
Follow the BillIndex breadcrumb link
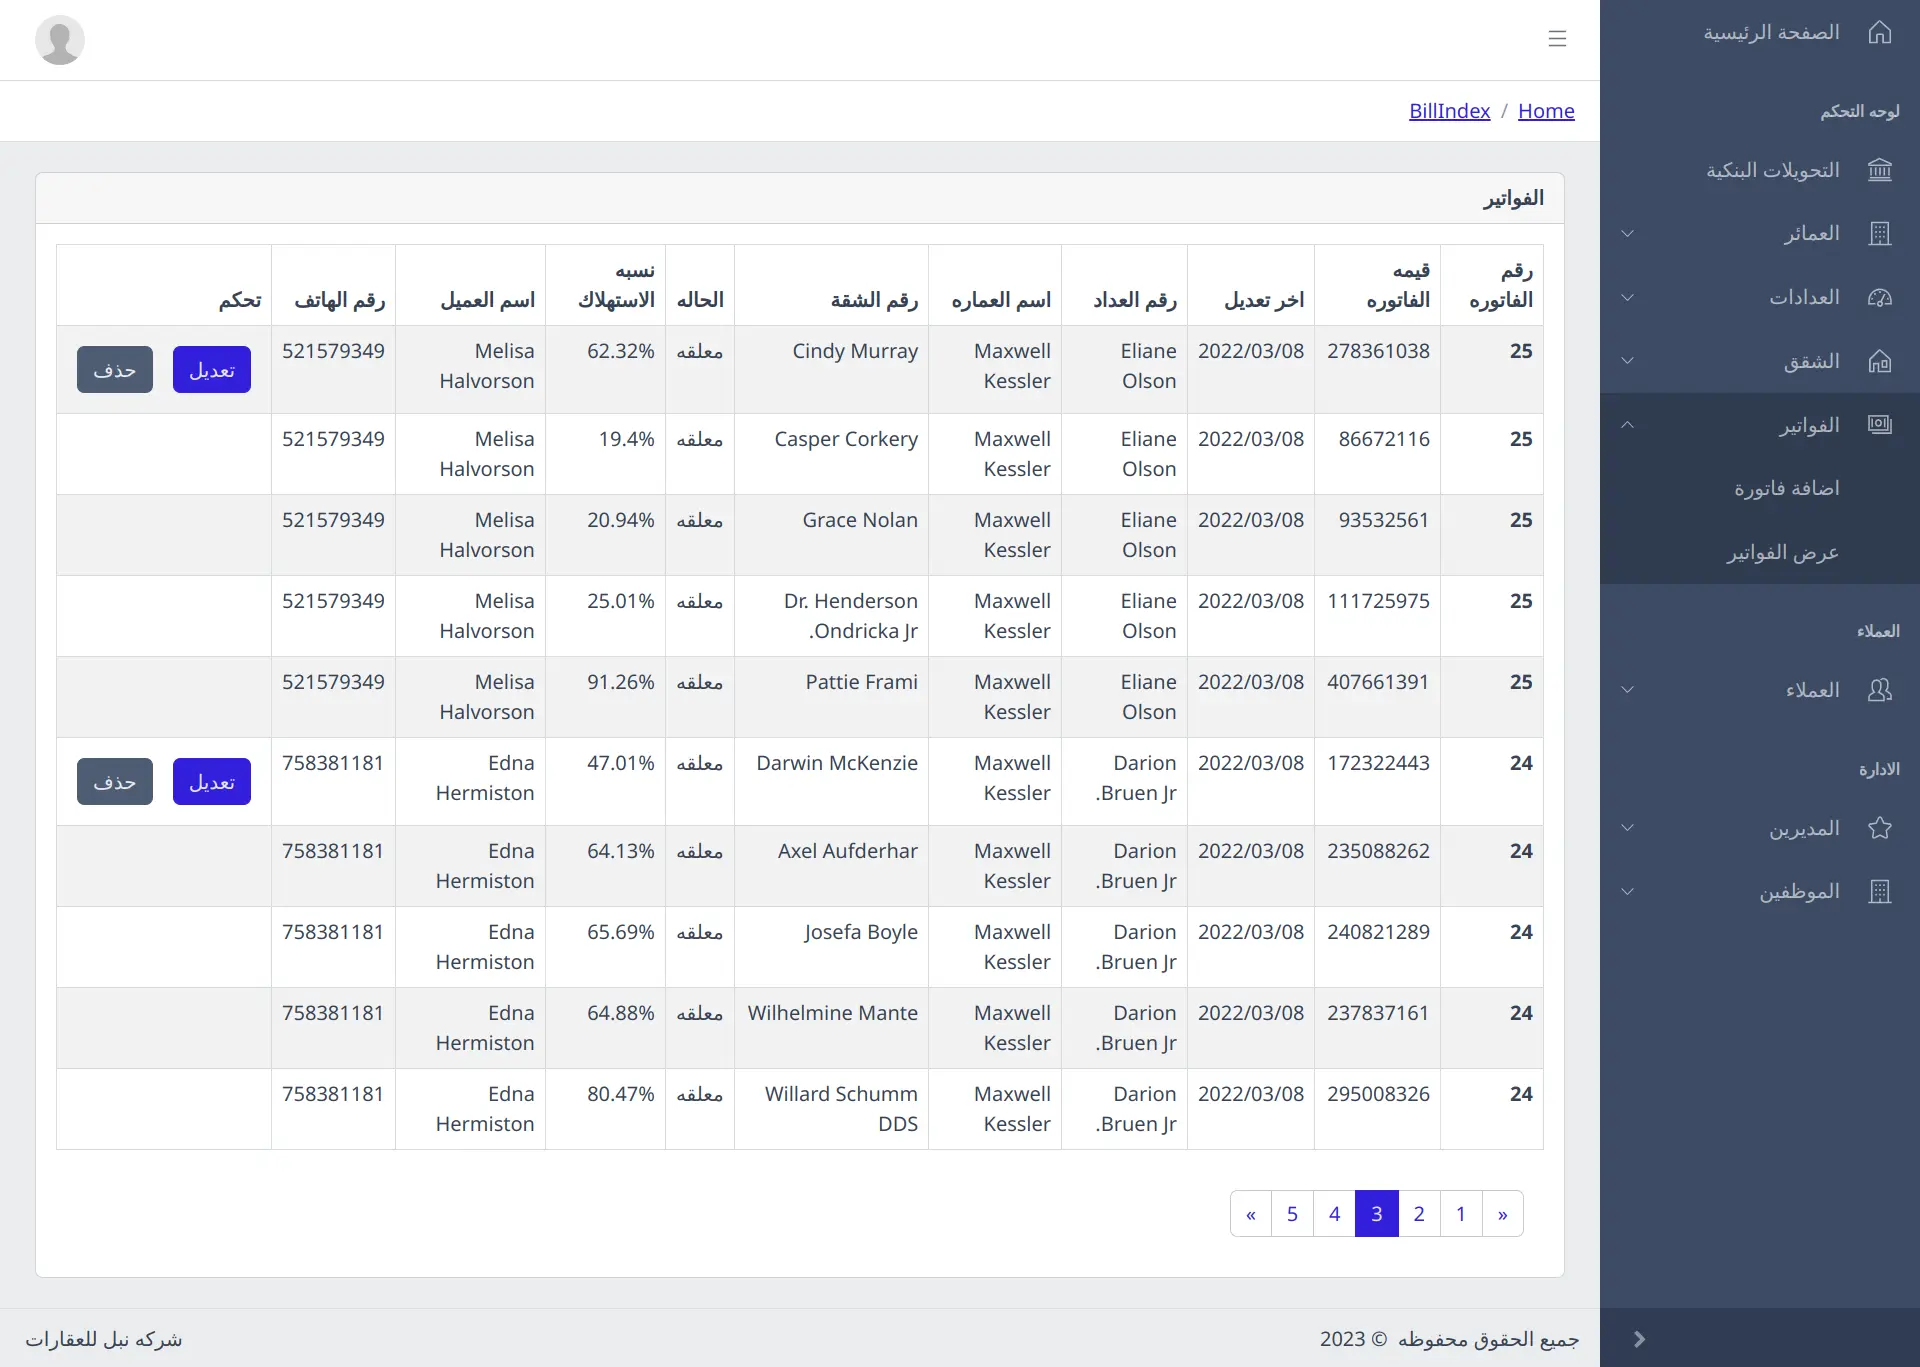1449,111
